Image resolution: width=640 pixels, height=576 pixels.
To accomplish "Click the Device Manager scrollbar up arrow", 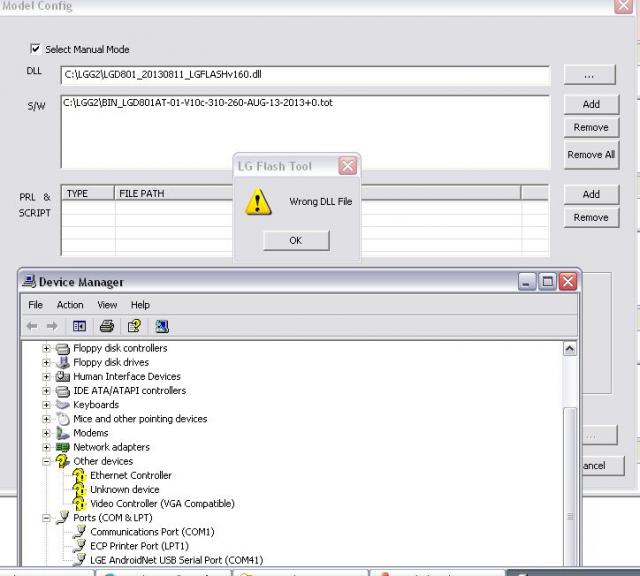I will tap(570, 349).
